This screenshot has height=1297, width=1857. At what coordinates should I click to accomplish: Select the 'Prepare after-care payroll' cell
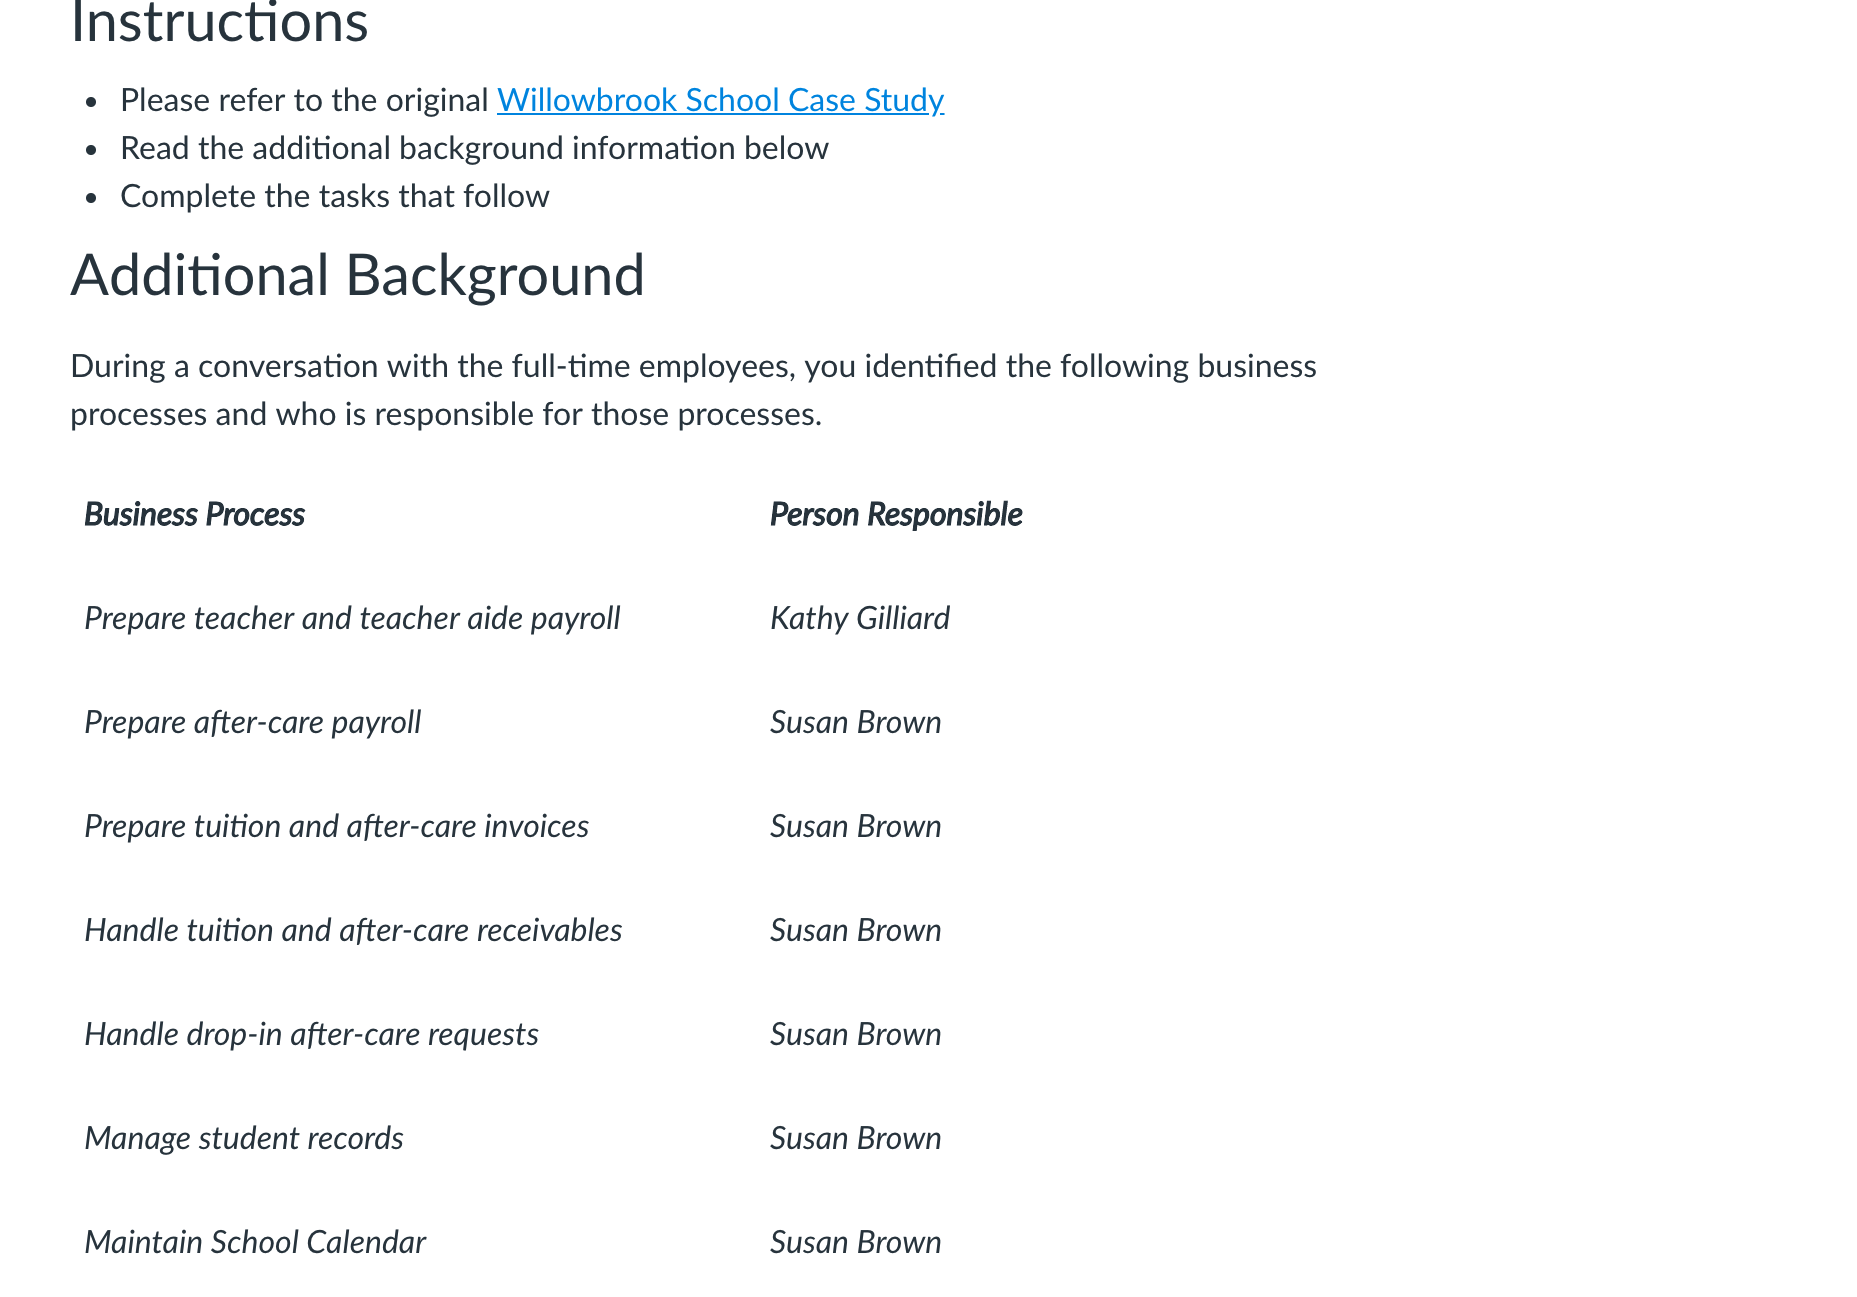point(252,722)
